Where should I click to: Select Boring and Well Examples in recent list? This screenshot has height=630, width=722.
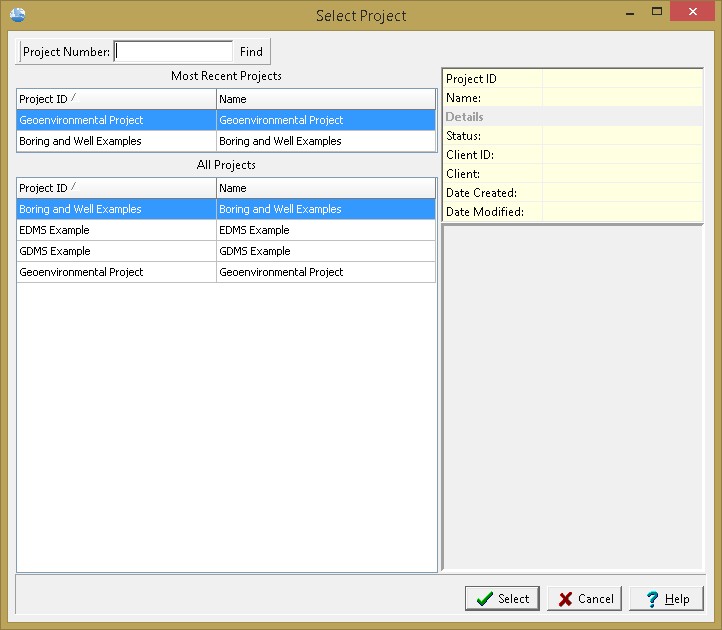[116, 141]
